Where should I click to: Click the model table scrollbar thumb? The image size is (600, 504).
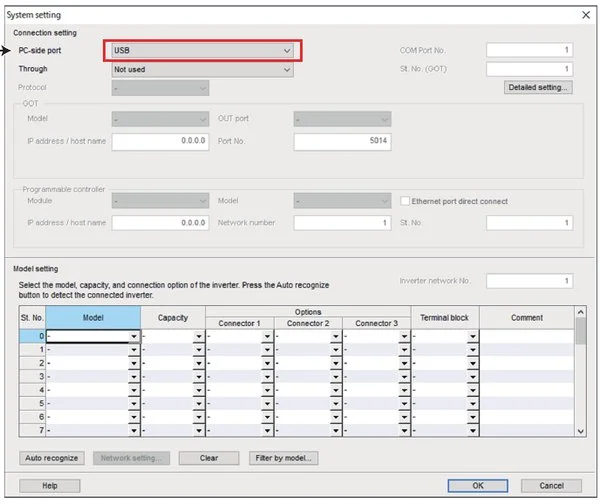[580, 331]
